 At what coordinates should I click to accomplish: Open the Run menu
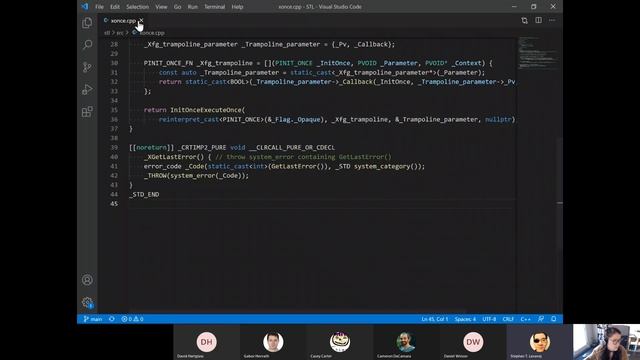pyautogui.click(x=193, y=7)
